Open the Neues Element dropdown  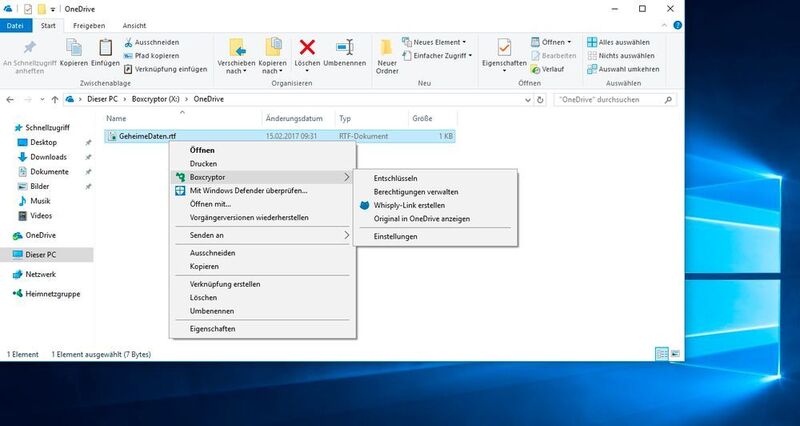[x=434, y=42]
